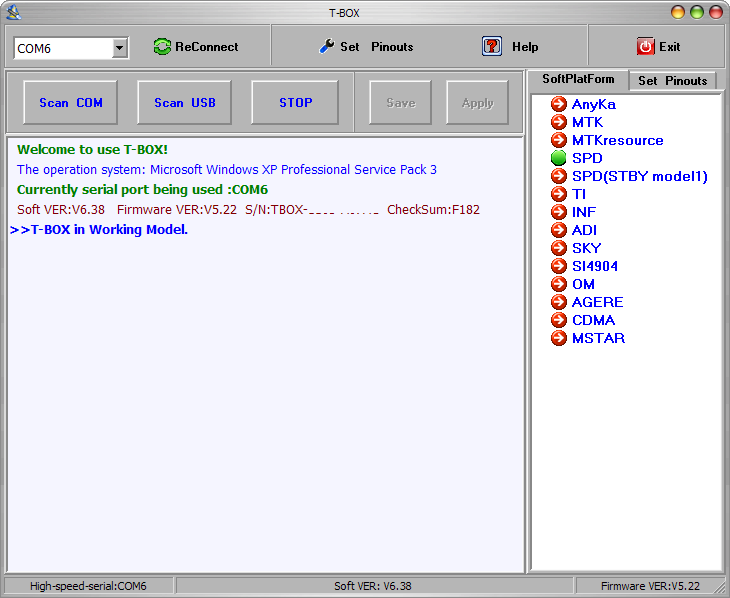Screen dimensions: 730x598
Task: Select the OM platform entry
Action: pos(583,284)
